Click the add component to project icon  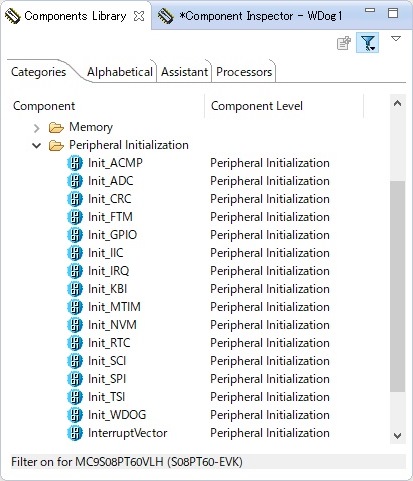point(344,43)
